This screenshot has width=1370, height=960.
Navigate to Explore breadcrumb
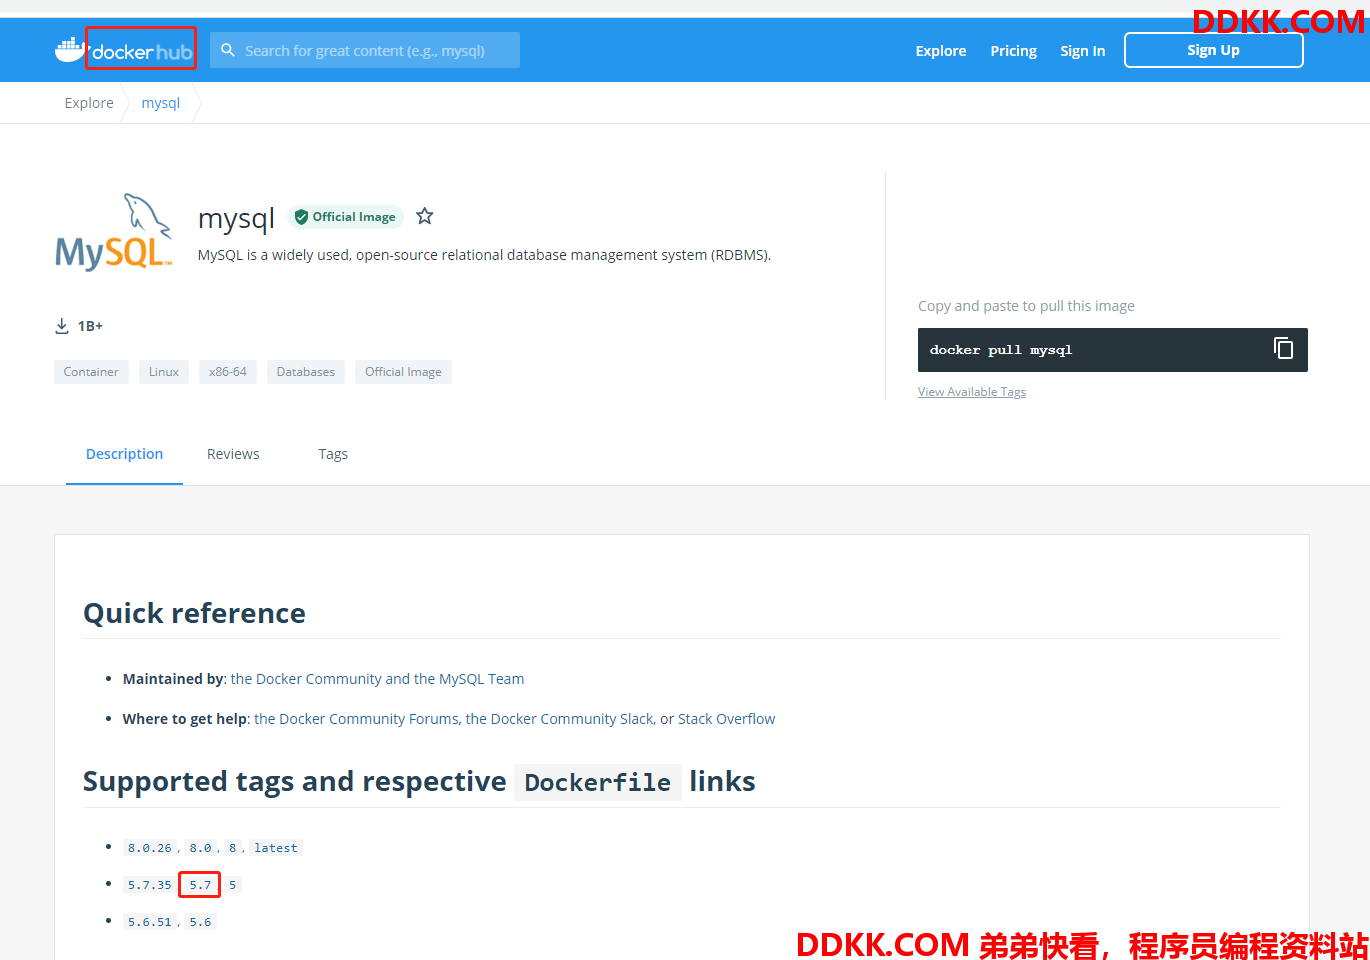tap(89, 103)
